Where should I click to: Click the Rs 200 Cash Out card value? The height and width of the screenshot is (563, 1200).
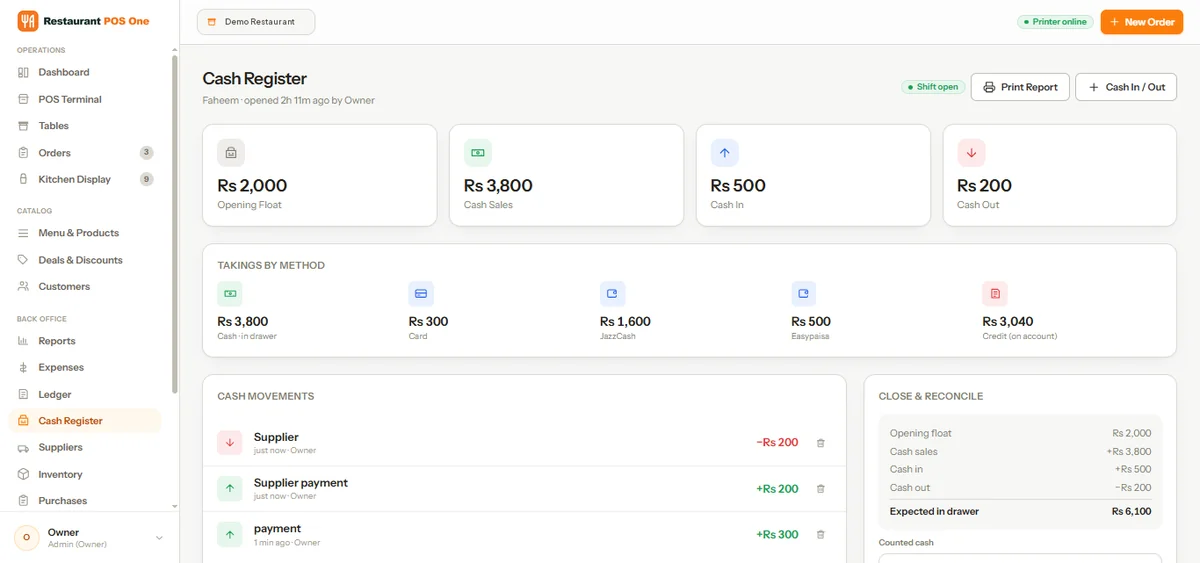[x=984, y=186]
